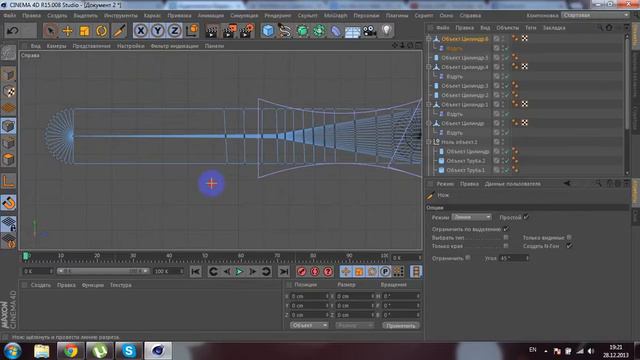
Task: Select the Live Selection arrow tool
Action: click(50, 31)
